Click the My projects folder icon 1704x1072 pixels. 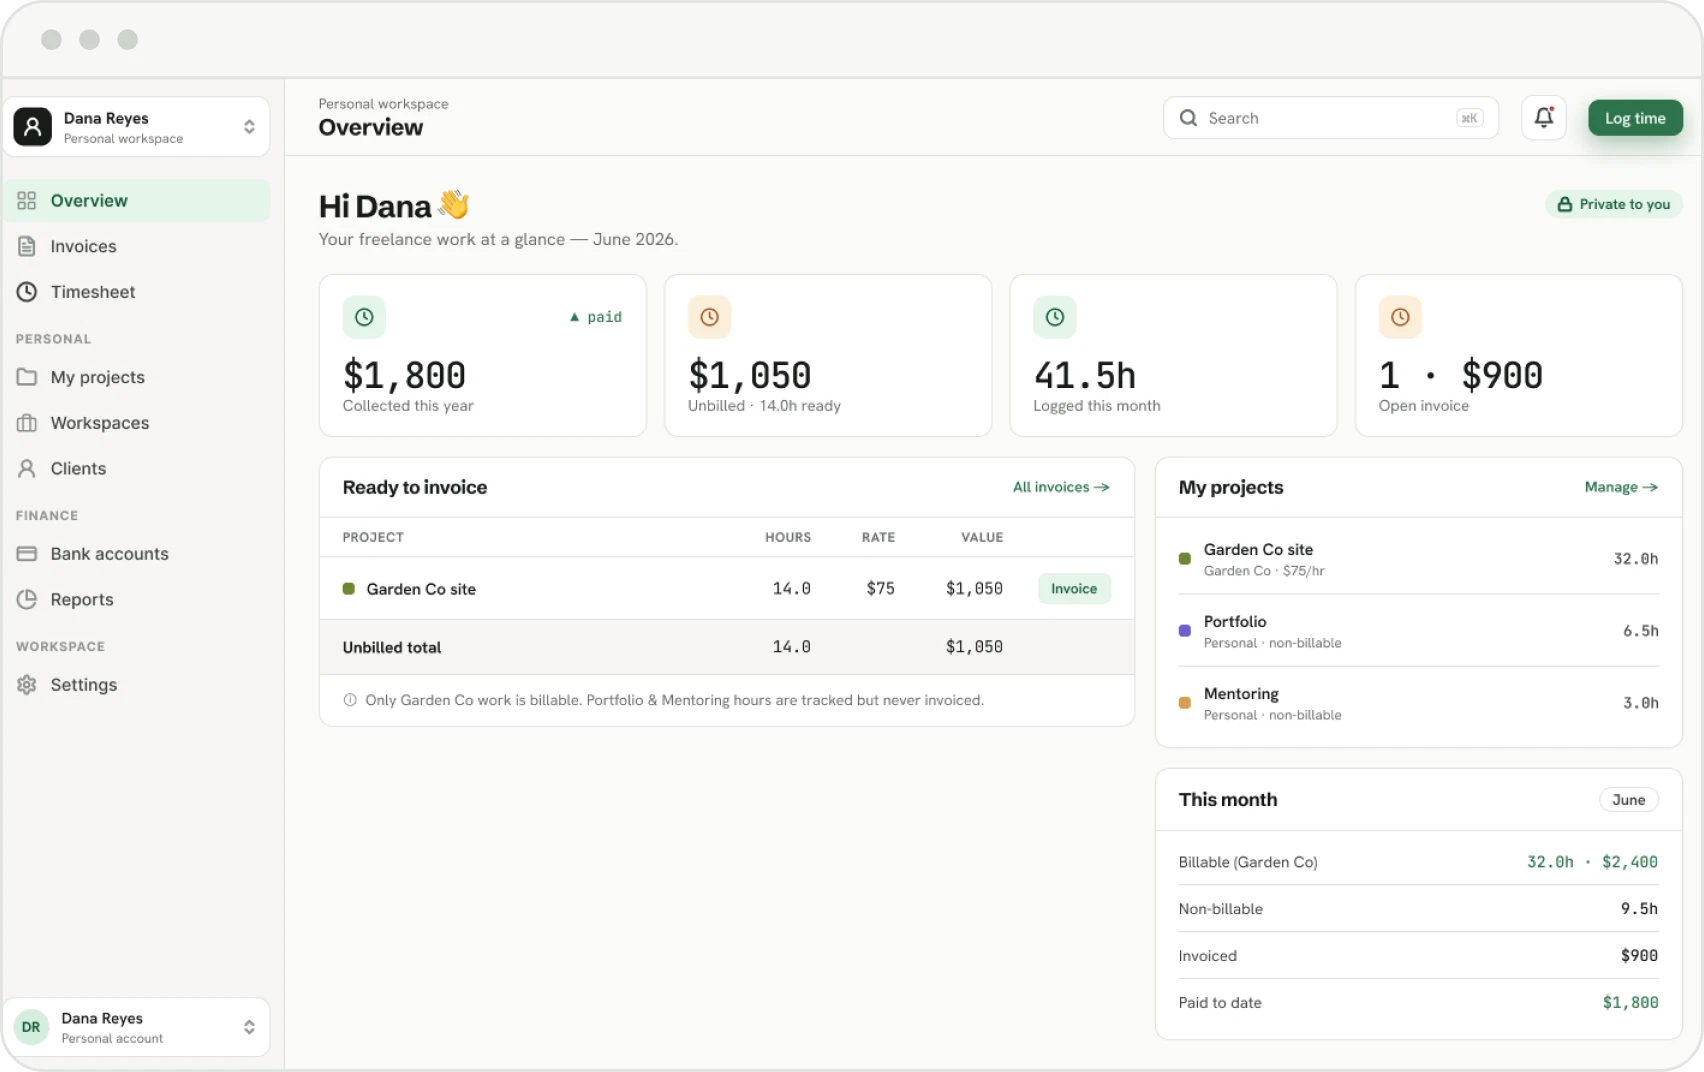27,377
